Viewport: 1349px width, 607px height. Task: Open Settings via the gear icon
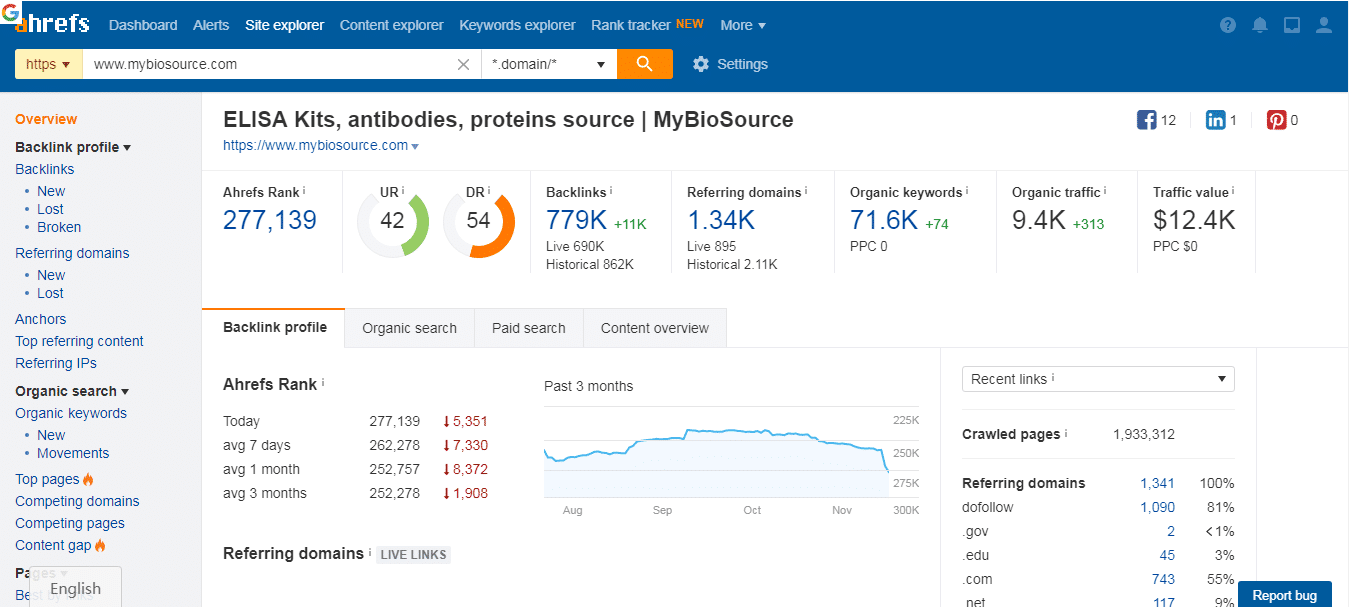(701, 64)
